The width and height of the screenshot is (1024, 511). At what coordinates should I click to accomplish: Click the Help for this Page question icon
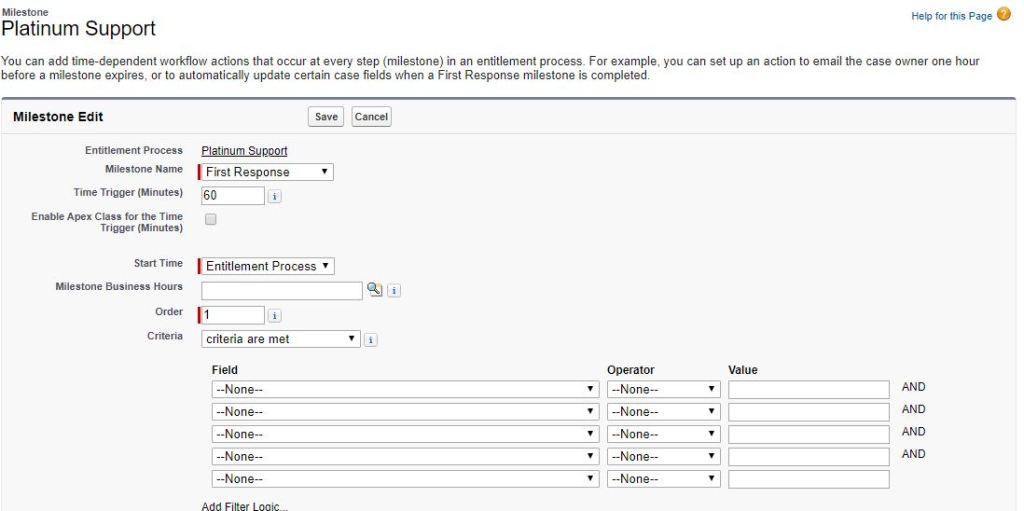(1004, 15)
